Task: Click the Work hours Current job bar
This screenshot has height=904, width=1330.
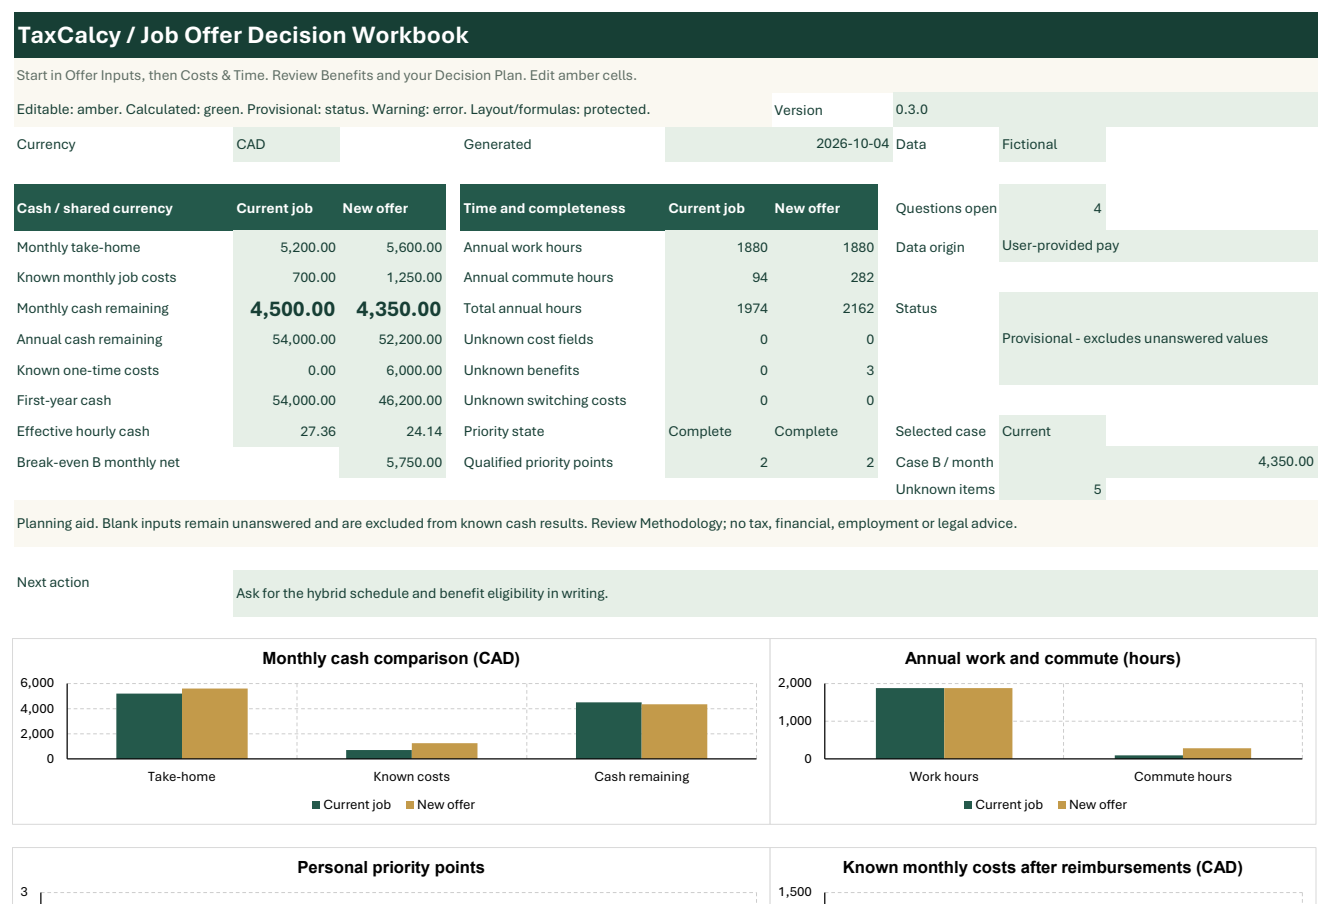Action: click(x=910, y=723)
